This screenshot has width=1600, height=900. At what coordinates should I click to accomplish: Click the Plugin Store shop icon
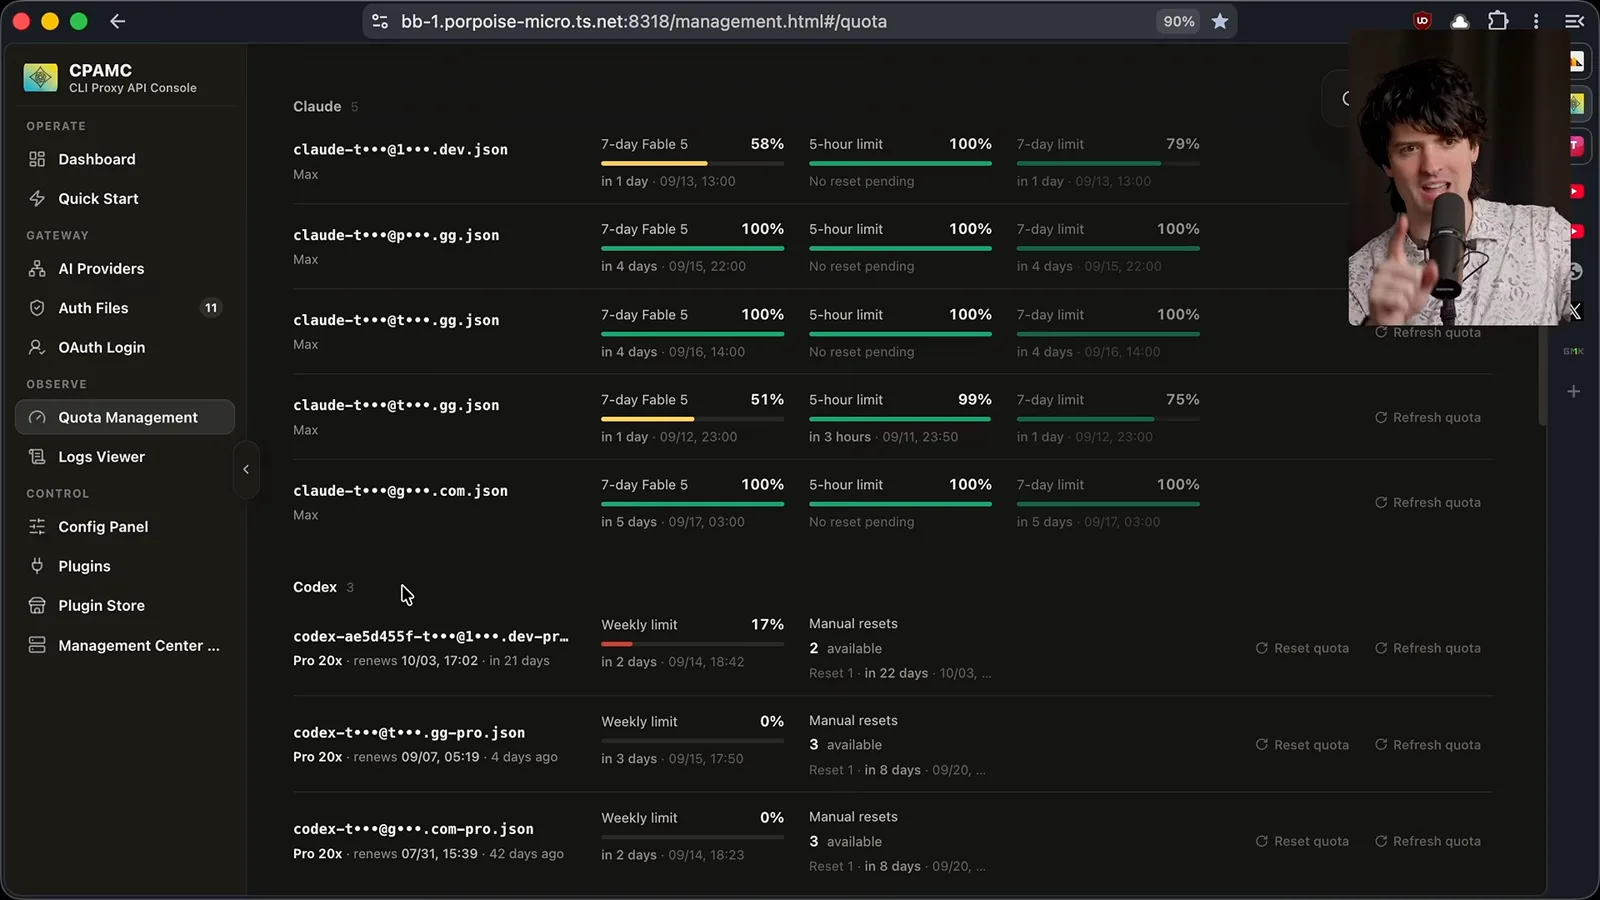coord(37,606)
